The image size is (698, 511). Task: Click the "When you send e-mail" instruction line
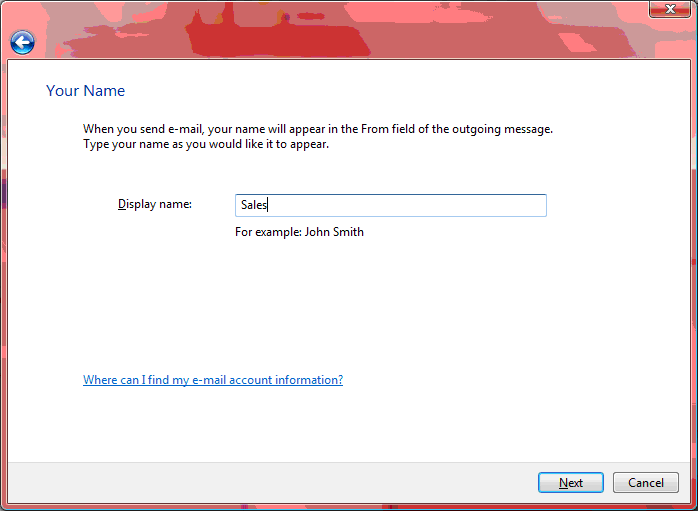point(317,129)
